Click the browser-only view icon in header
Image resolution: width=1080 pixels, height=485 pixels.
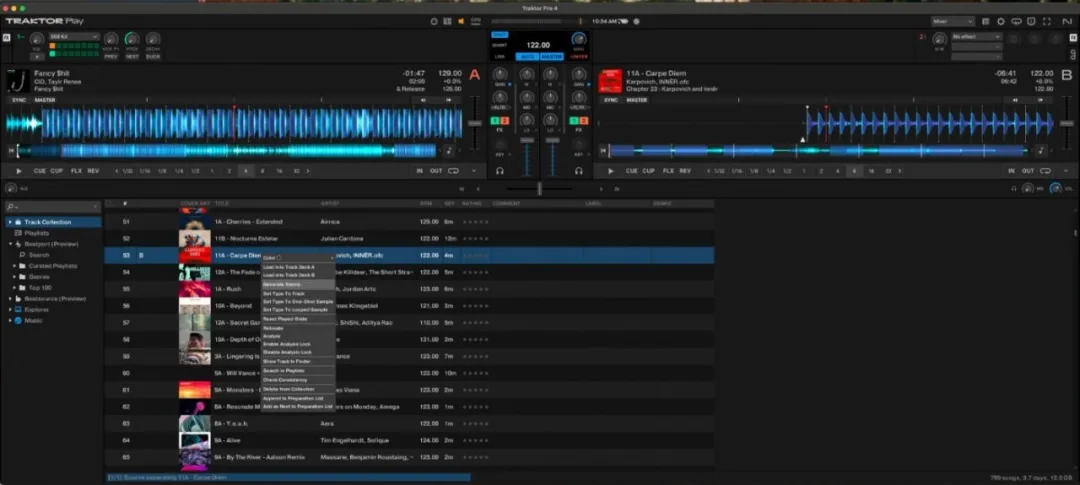tap(986, 21)
